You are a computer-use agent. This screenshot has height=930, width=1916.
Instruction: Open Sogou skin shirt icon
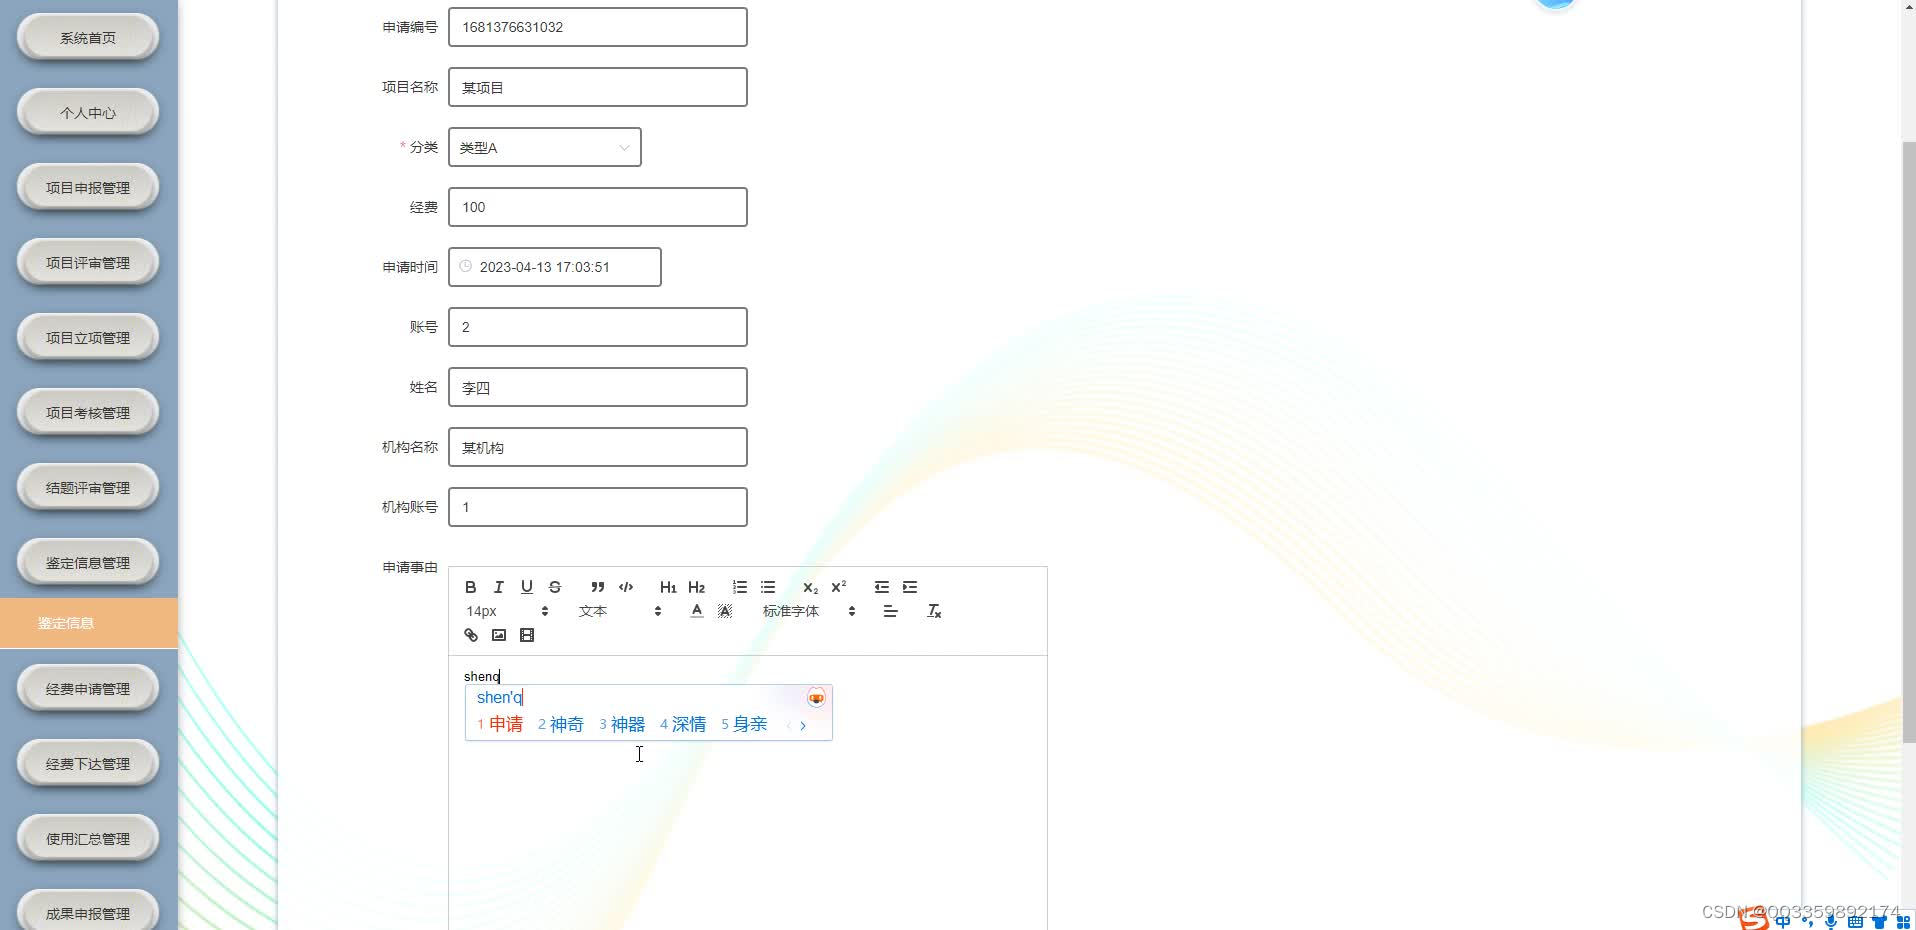point(1879,922)
